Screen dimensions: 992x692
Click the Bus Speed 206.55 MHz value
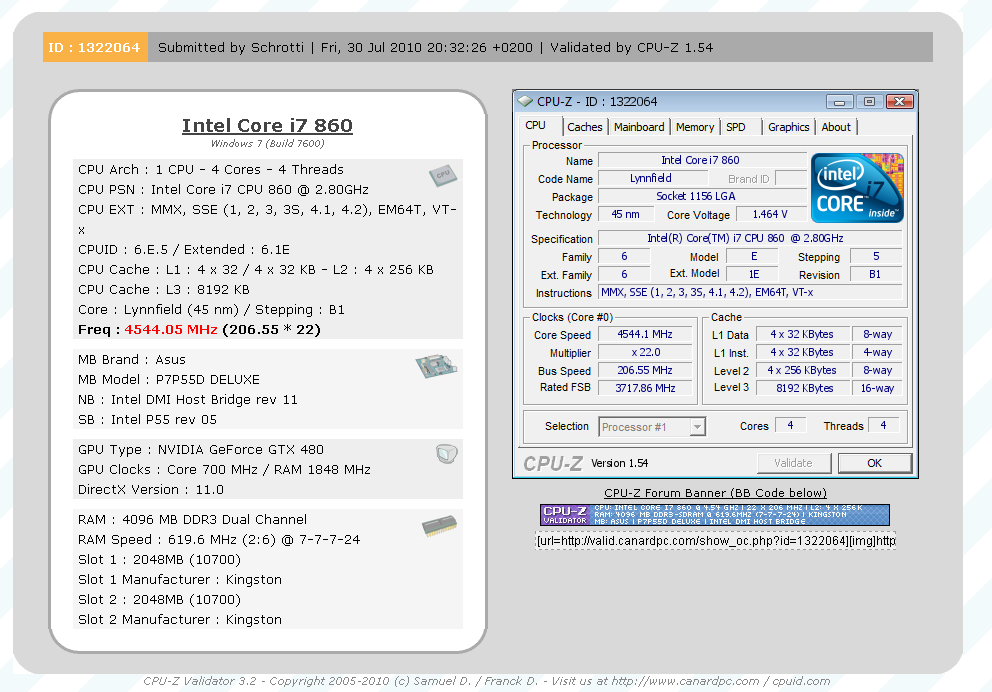coord(645,371)
